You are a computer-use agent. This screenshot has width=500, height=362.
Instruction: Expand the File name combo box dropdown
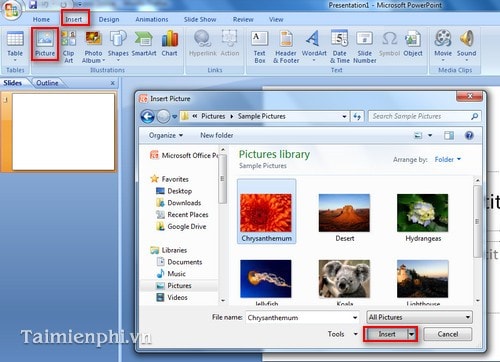pos(355,317)
